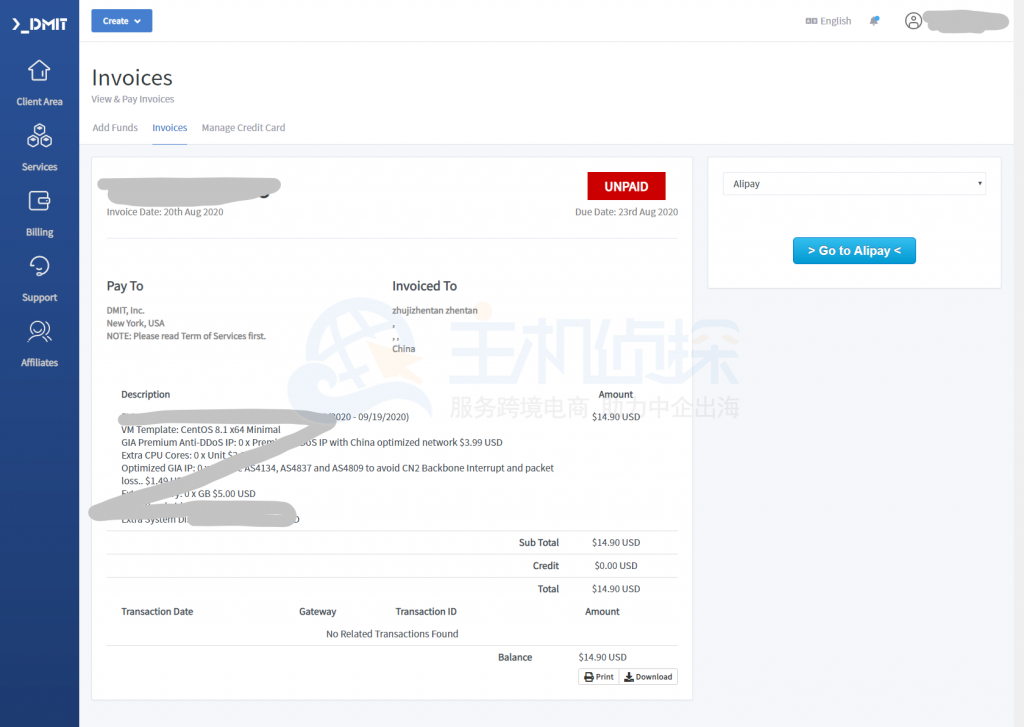The height and width of the screenshot is (727, 1024).
Task: Click the Gateway column header
Action: 317,611
